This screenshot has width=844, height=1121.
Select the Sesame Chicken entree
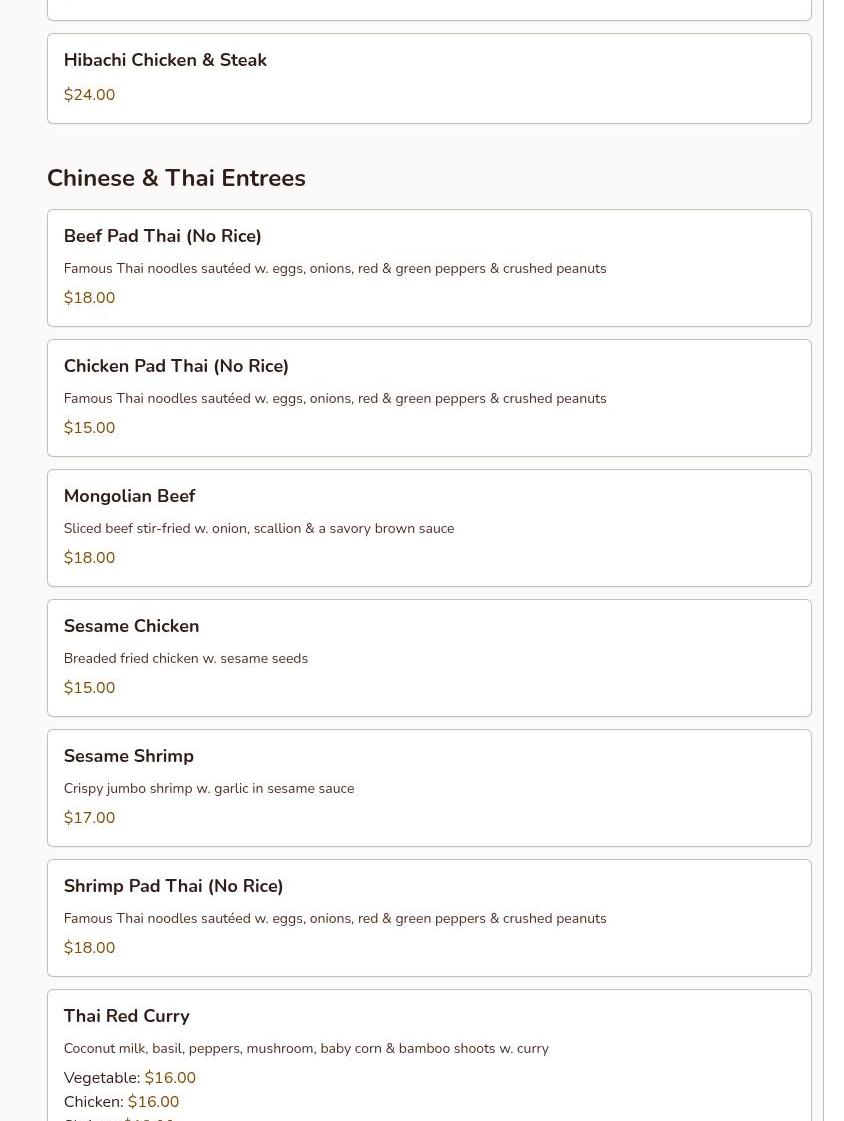click(x=429, y=658)
